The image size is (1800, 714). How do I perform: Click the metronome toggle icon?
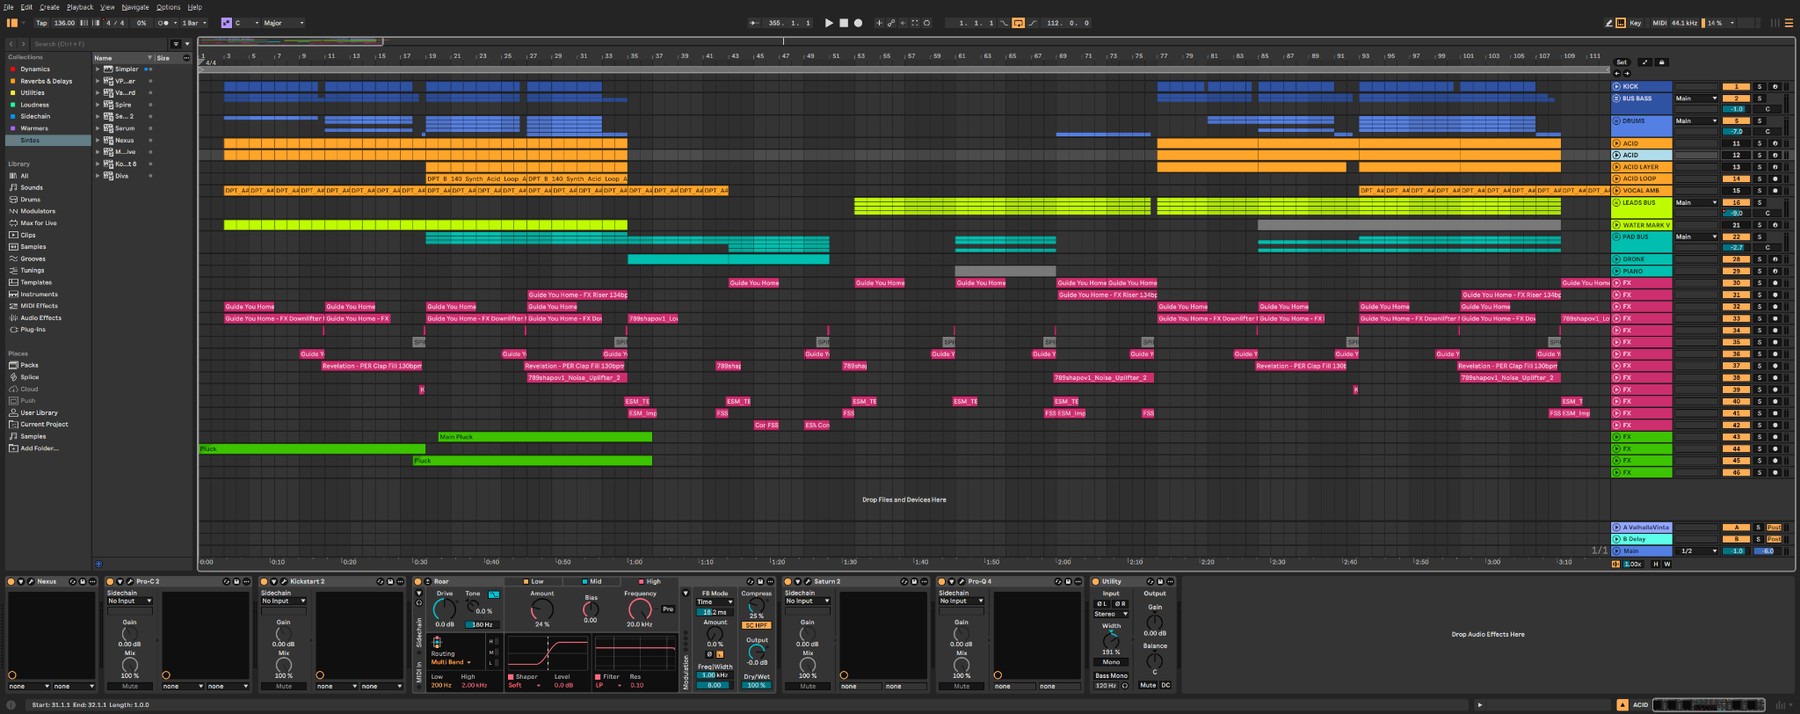click(165, 23)
